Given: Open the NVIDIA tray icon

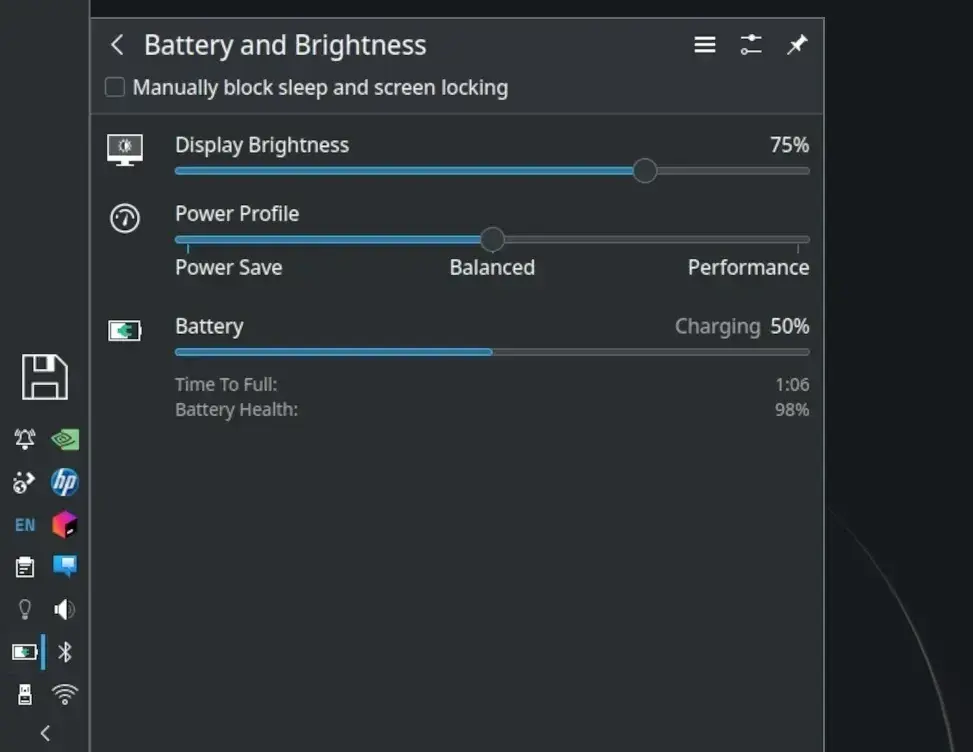Looking at the screenshot, I should coord(65,439).
